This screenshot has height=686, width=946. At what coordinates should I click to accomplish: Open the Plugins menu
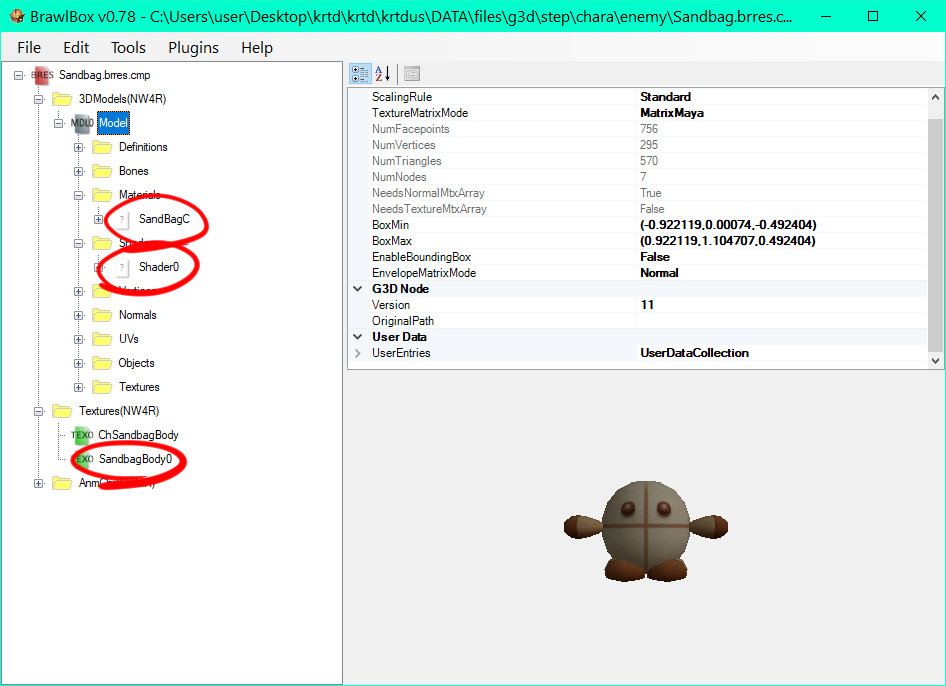click(x=193, y=47)
